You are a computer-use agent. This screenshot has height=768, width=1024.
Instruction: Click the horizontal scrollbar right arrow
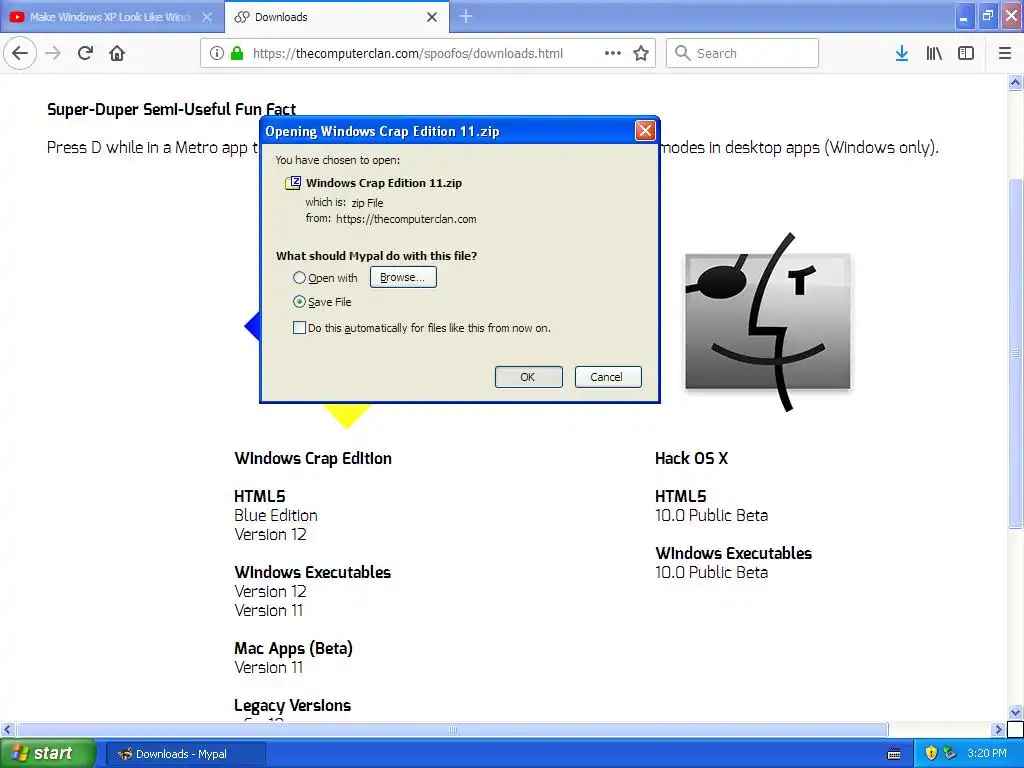point(998,729)
